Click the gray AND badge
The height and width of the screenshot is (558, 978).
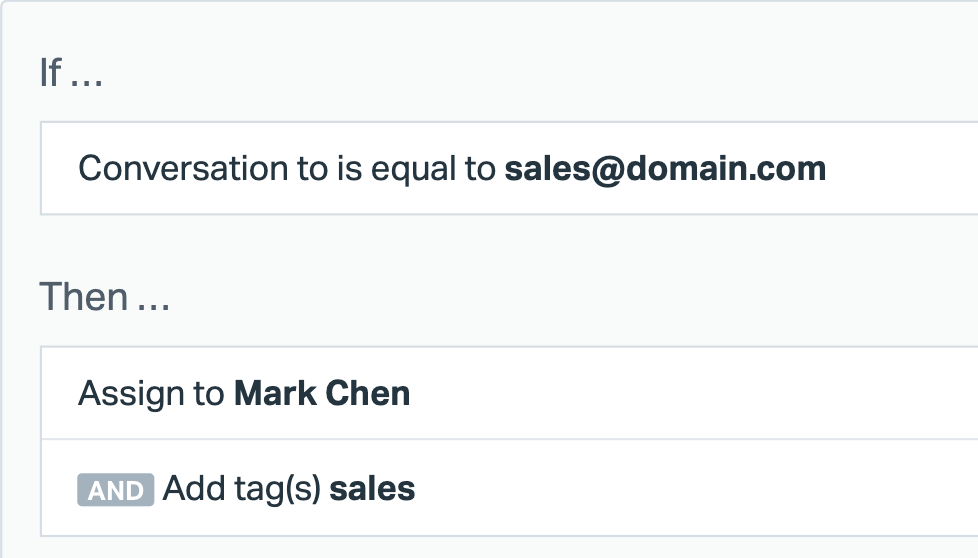pos(116,490)
